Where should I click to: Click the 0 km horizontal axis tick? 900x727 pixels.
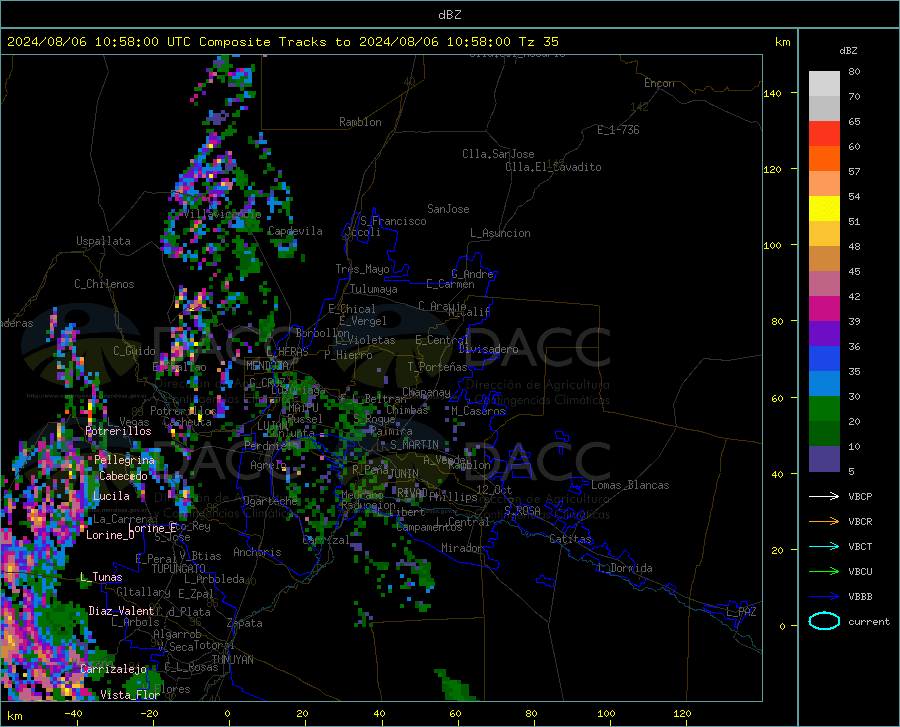click(x=228, y=713)
